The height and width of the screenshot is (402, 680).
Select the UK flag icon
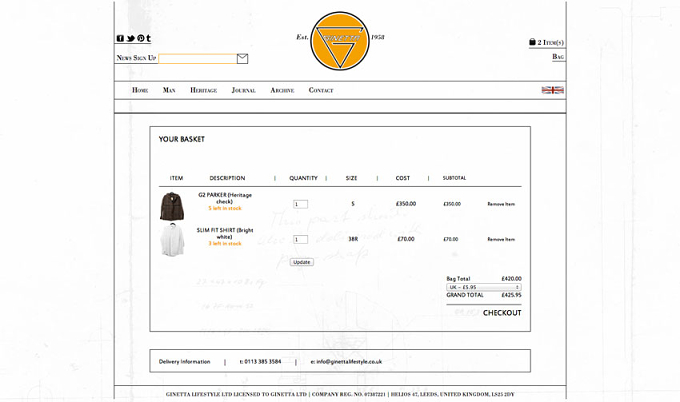click(552, 90)
